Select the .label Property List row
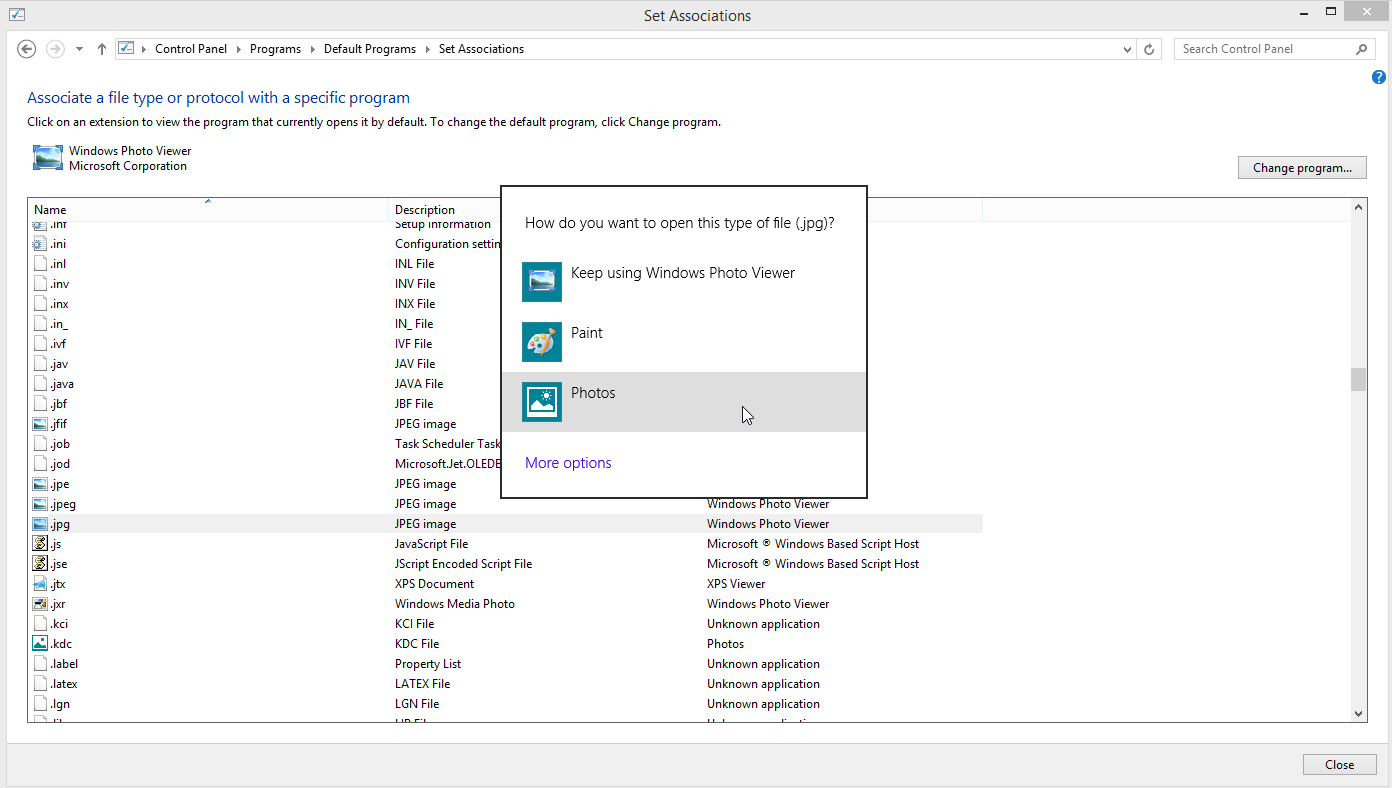 (x=505, y=664)
